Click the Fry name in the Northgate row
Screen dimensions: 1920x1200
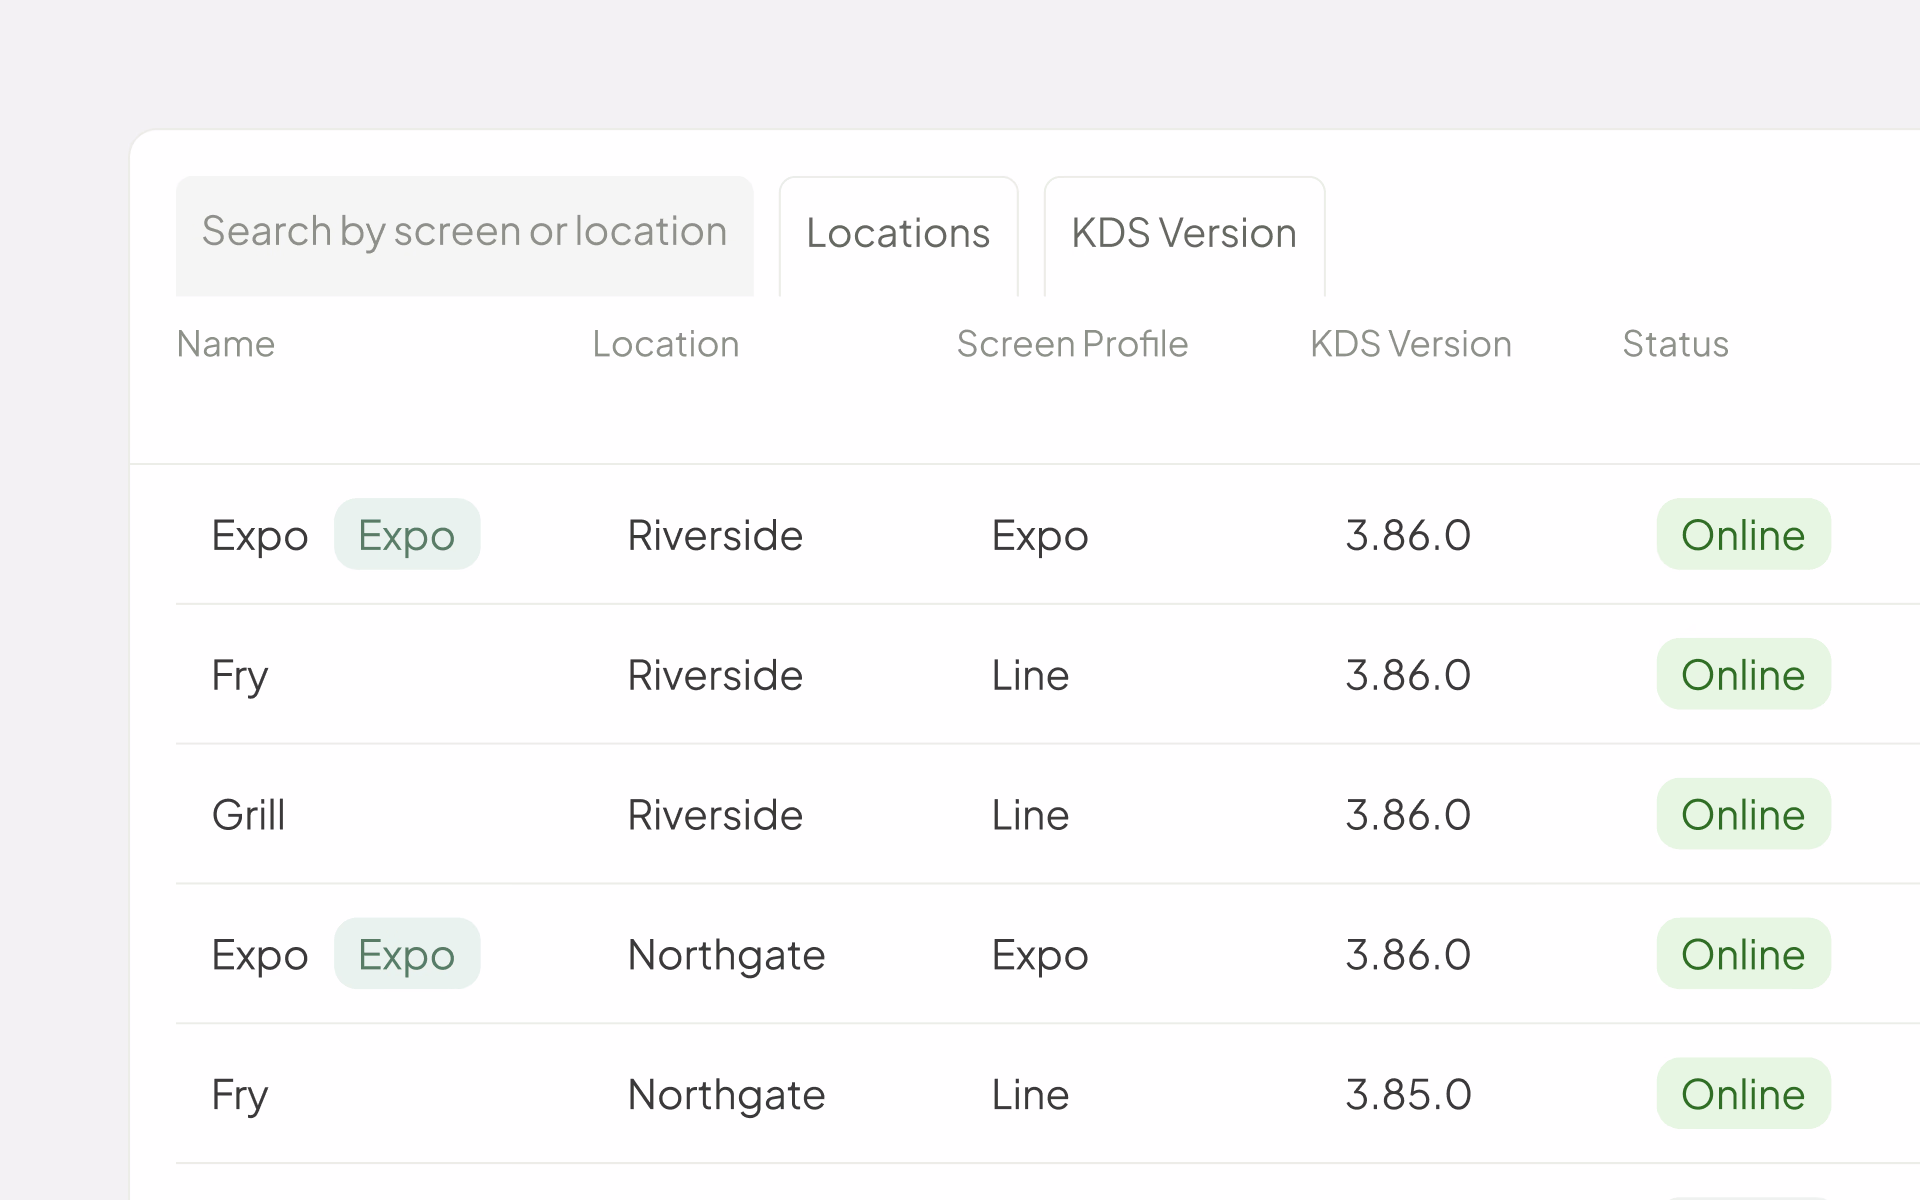pyautogui.click(x=240, y=1096)
